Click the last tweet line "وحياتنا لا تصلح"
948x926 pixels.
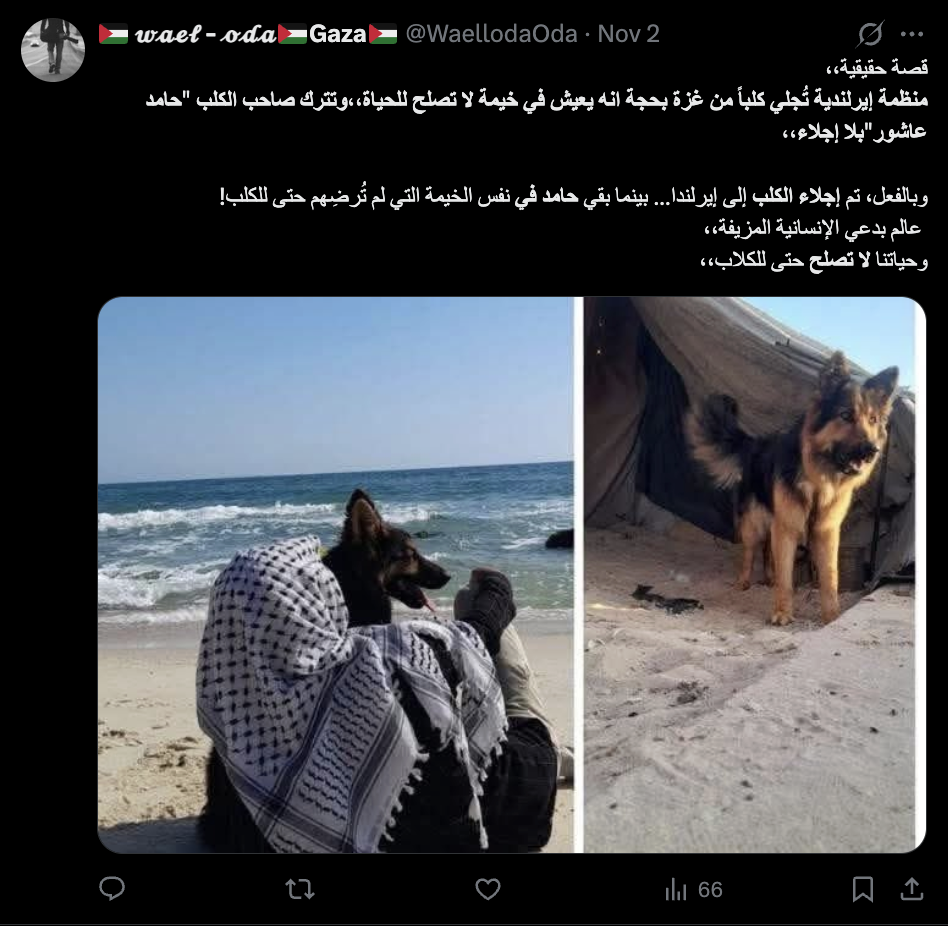click(x=814, y=261)
